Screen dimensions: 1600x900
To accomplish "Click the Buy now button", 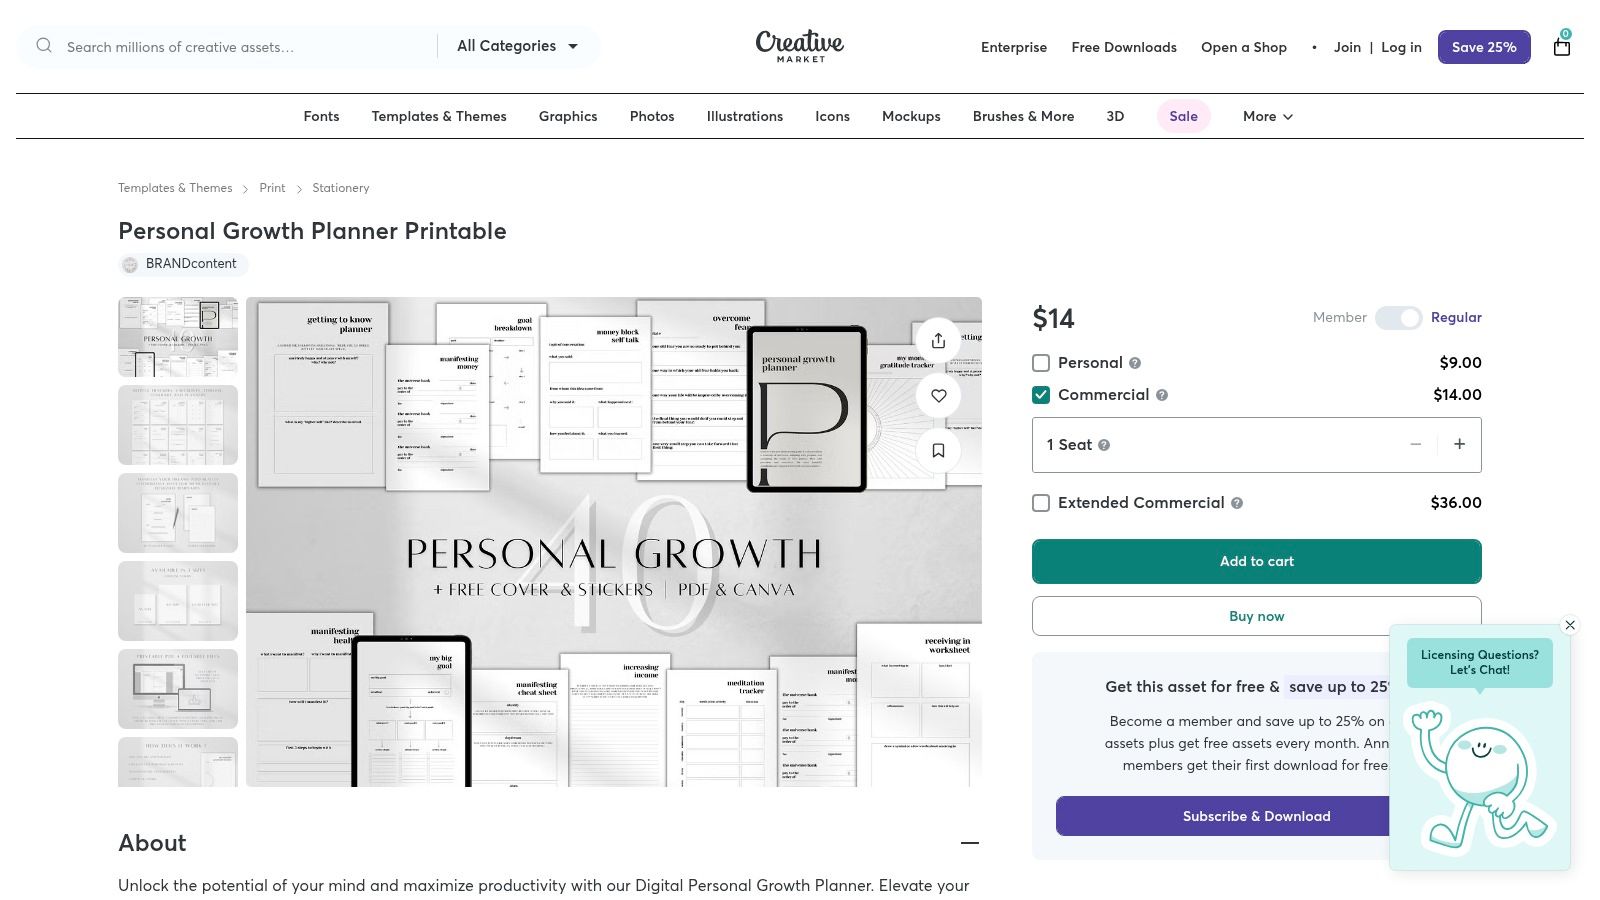I will pyautogui.click(x=1256, y=616).
